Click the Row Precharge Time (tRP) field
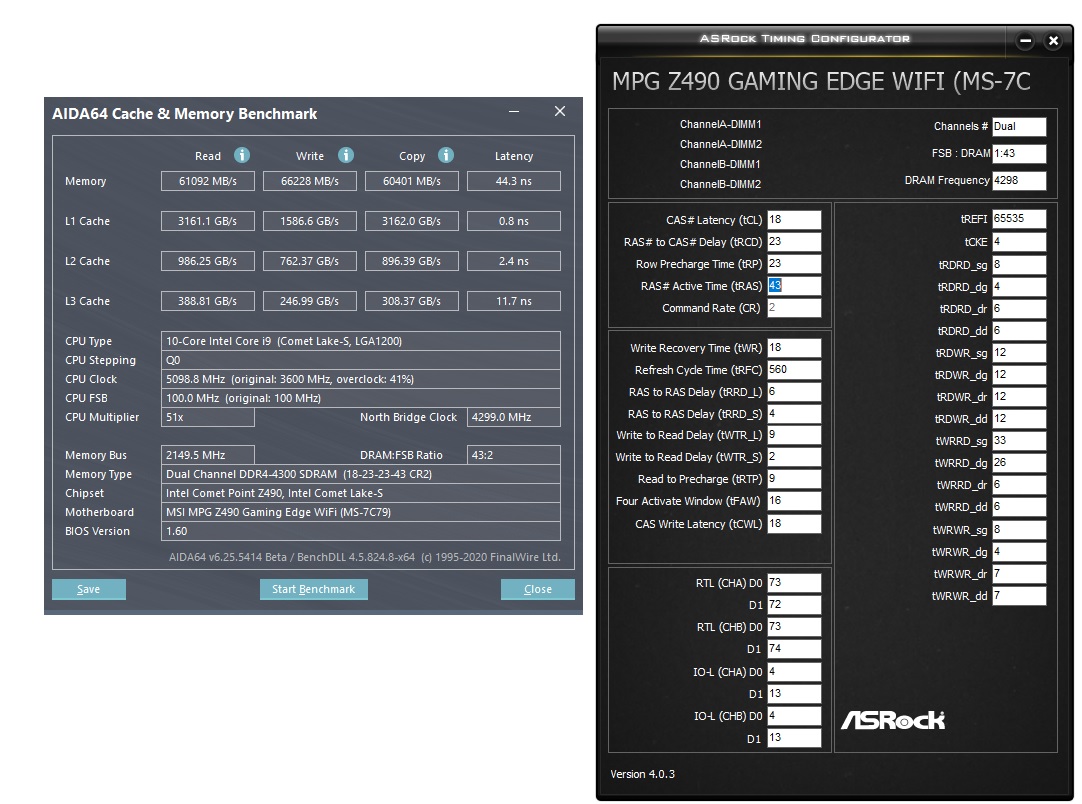 click(x=794, y=264)
